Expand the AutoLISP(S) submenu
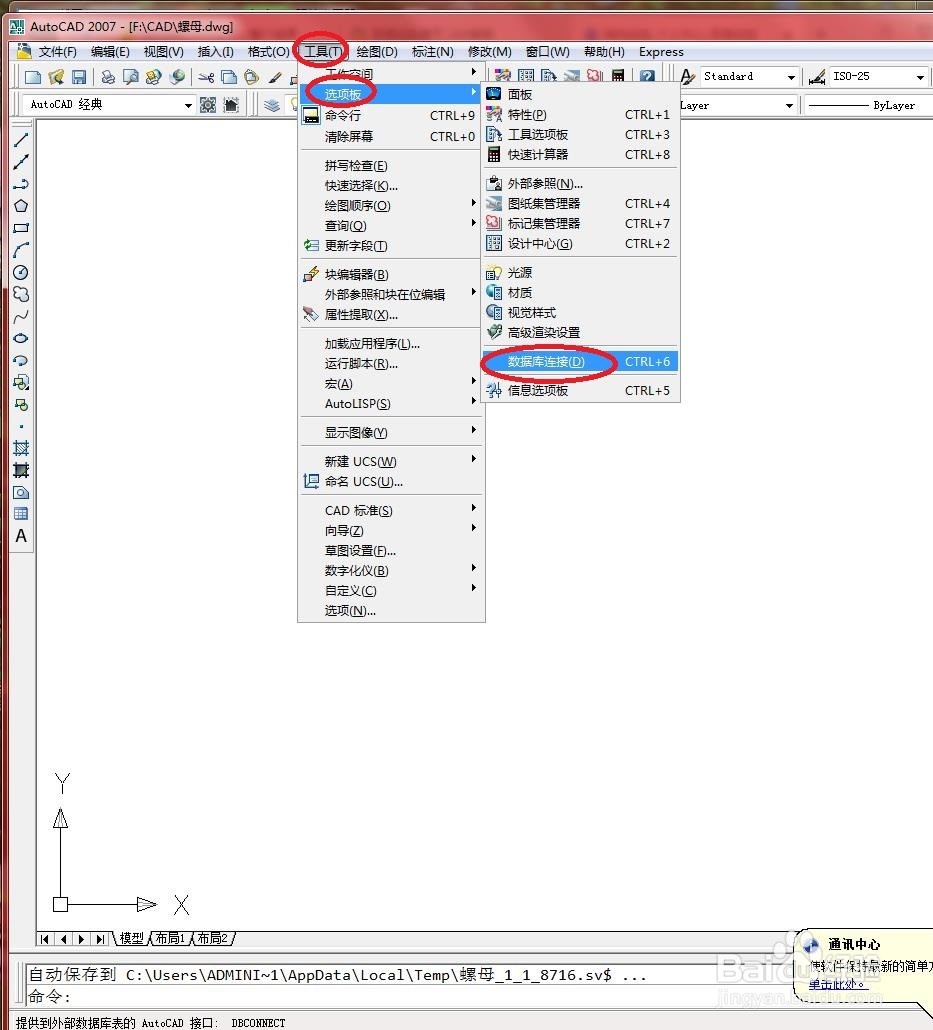The image size is (933, 1030). [392, 403]
